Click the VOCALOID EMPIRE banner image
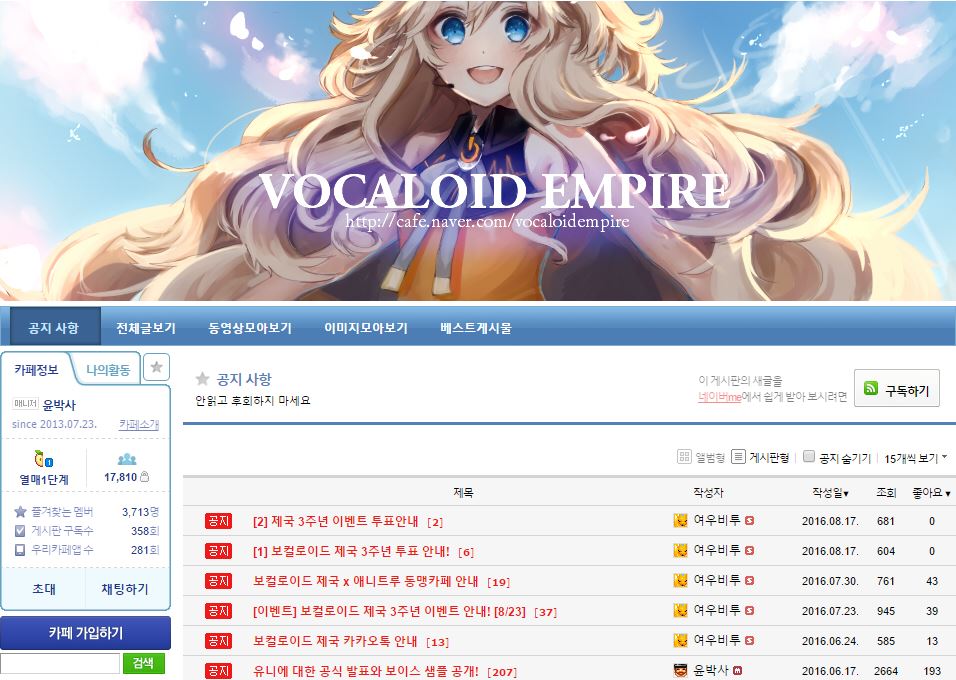Screen dimensions: 956x680 click(x=478, y=150)
